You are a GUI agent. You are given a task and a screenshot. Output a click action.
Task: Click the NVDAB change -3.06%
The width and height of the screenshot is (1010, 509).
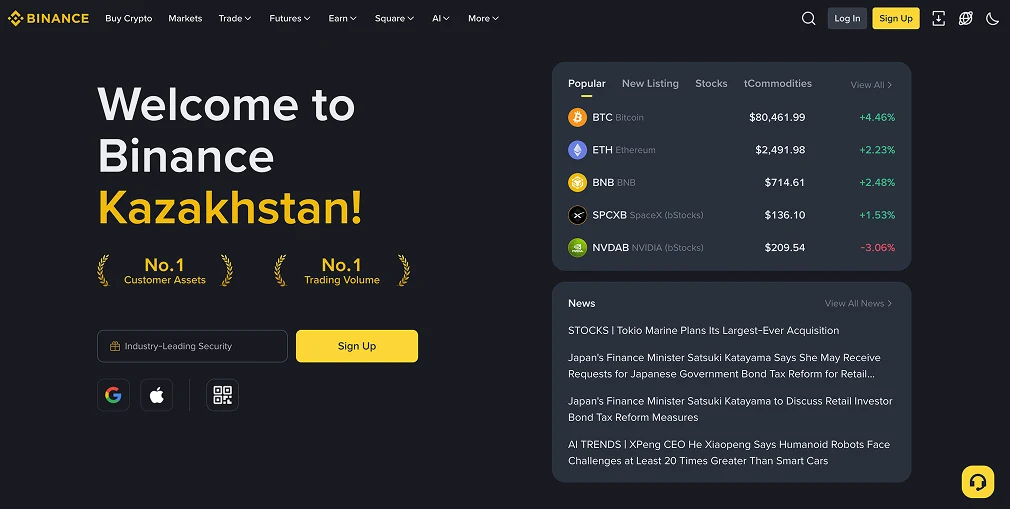[877, 247]
